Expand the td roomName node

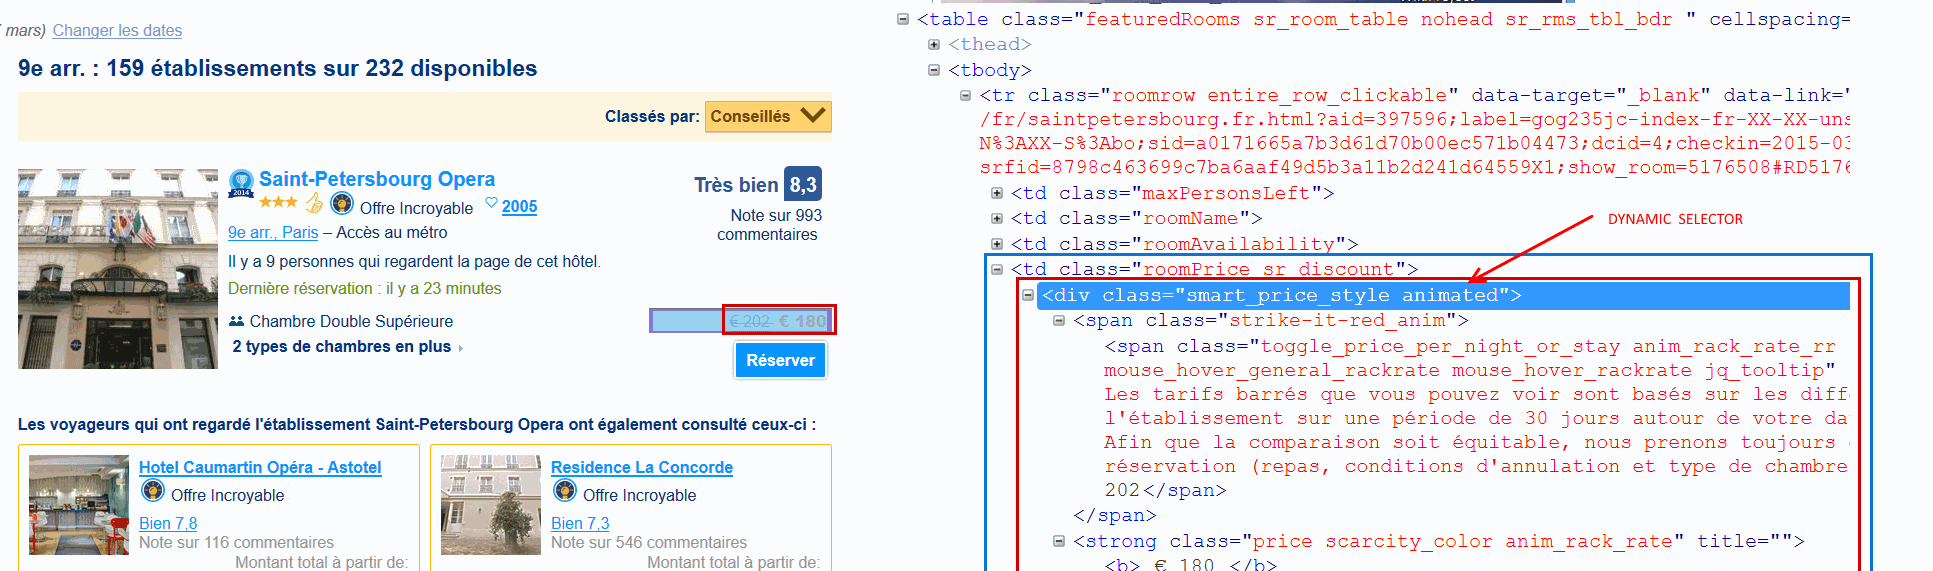click(997, 218)
